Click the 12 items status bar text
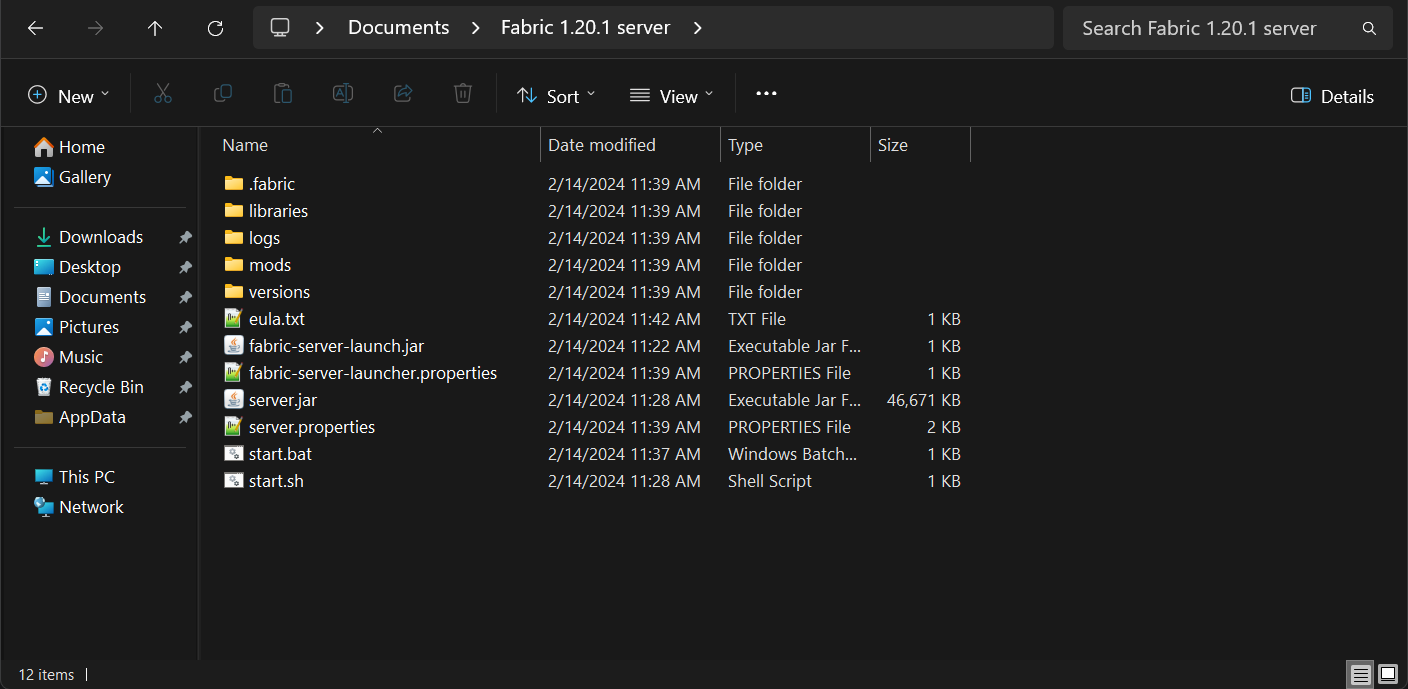1408x689 pixels. [x=46, y=675]
